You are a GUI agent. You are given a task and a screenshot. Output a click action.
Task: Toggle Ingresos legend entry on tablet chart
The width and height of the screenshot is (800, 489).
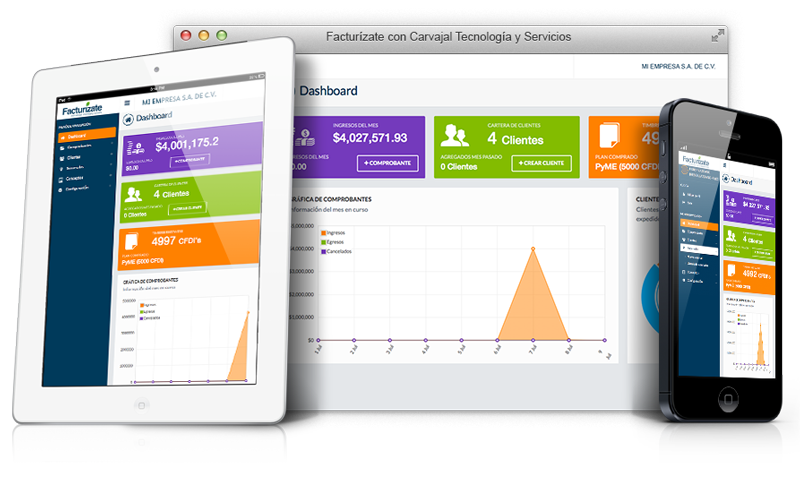148,305
